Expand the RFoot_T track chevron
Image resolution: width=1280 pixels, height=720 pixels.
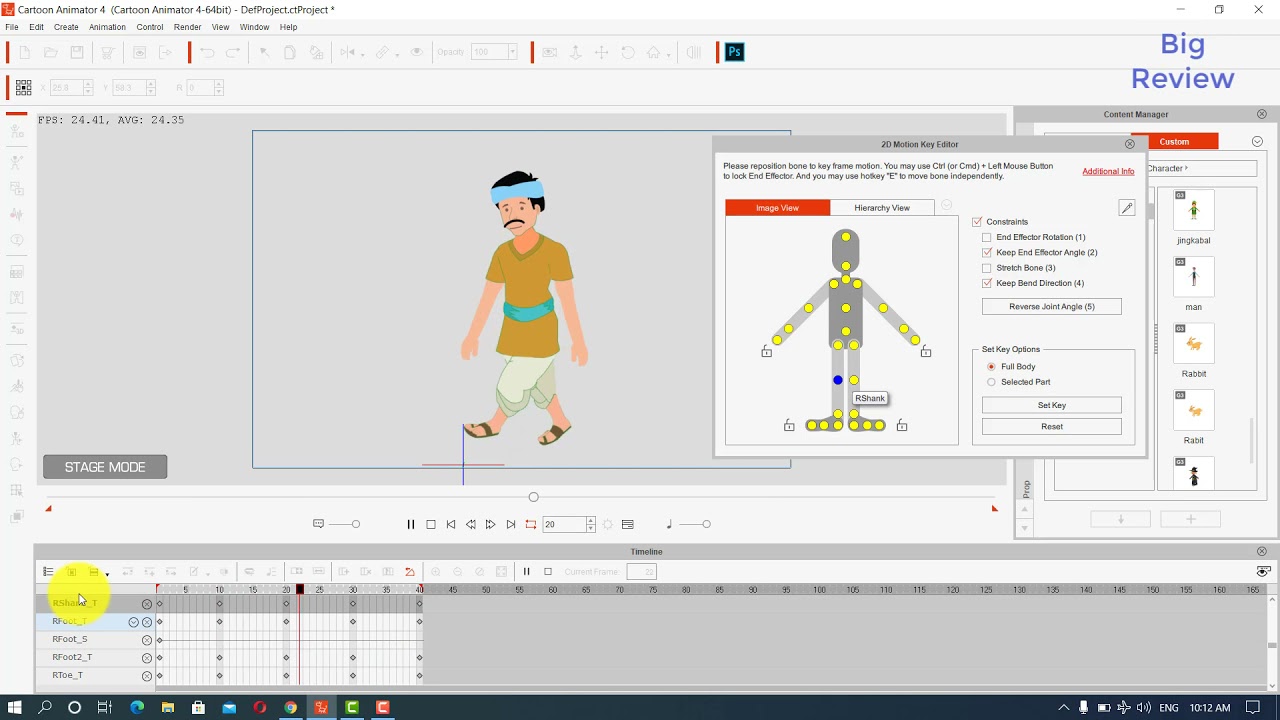[x=133, y=622]
